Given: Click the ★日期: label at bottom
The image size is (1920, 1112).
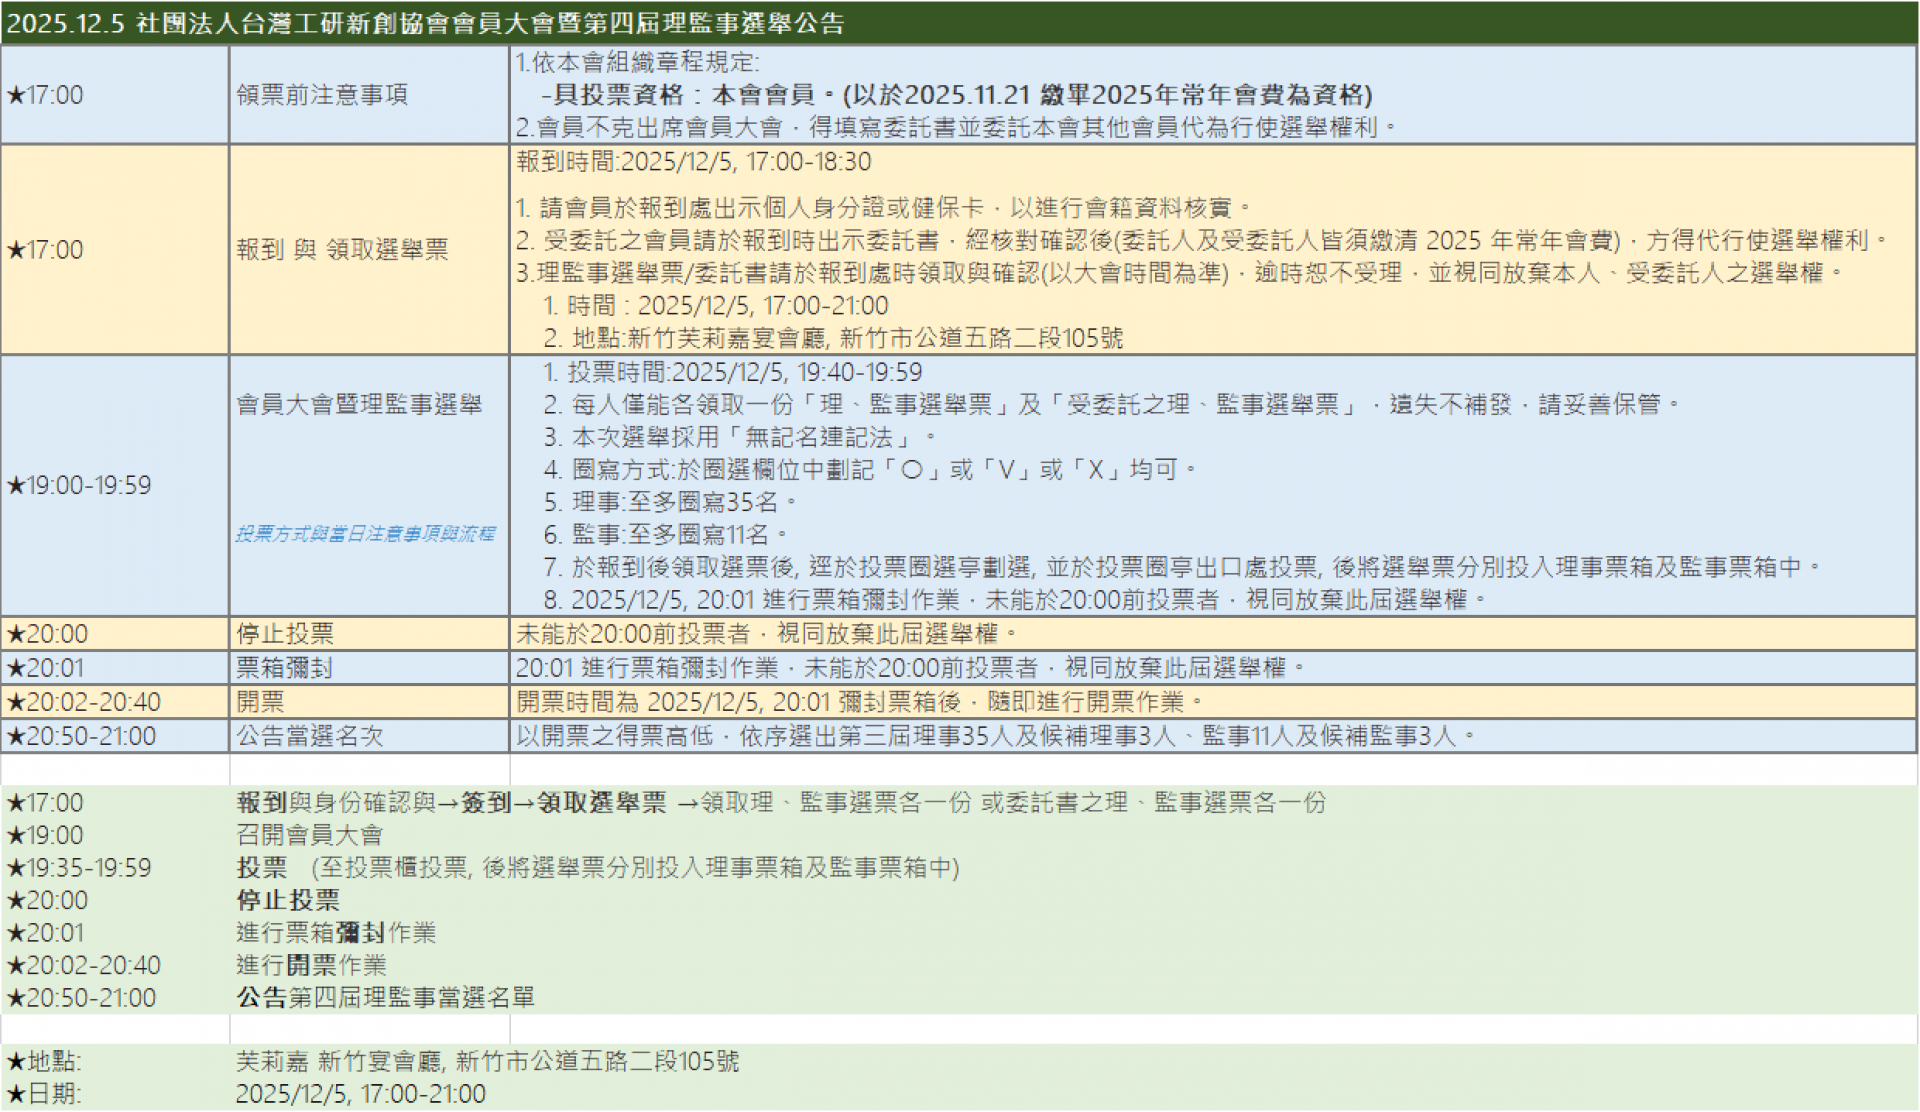Looking at the screenshot, I should point(44,1094).
